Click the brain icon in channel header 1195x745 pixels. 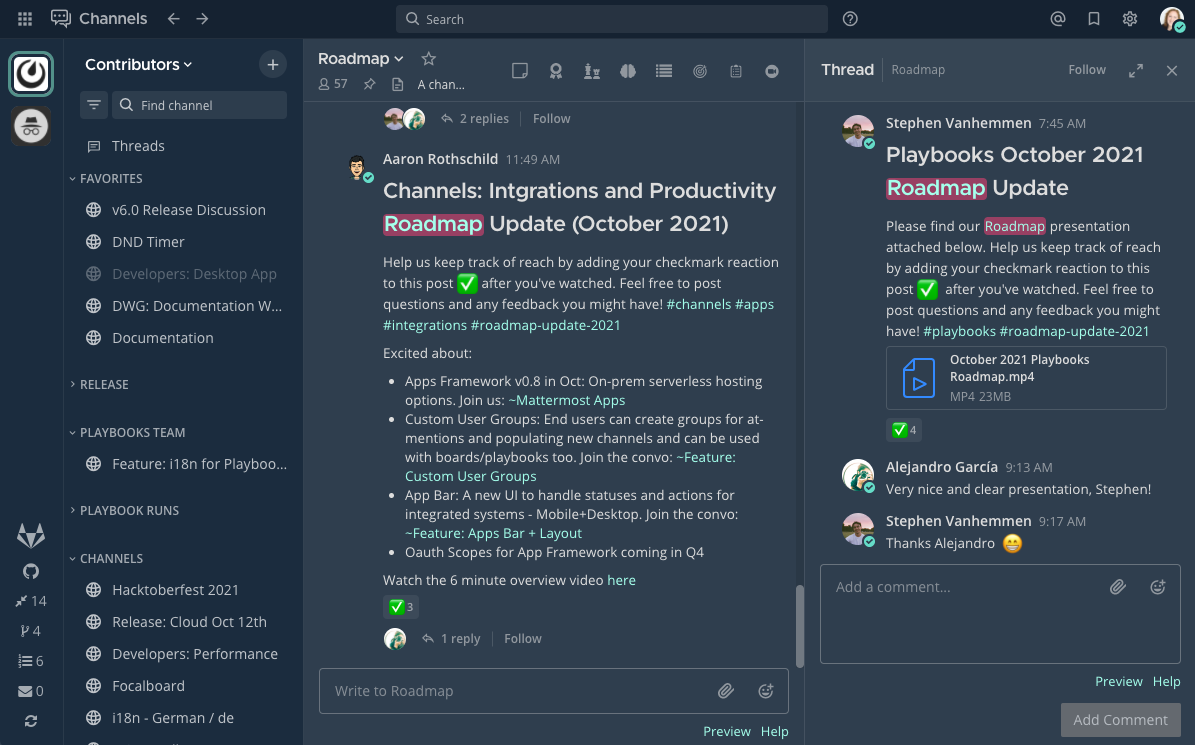coord(627,71)
